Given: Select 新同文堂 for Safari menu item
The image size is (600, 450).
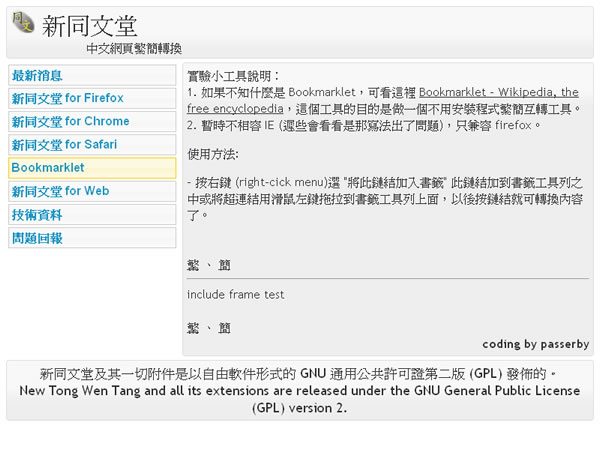Looking at the screenshot, I should click(x=65, y=144).
